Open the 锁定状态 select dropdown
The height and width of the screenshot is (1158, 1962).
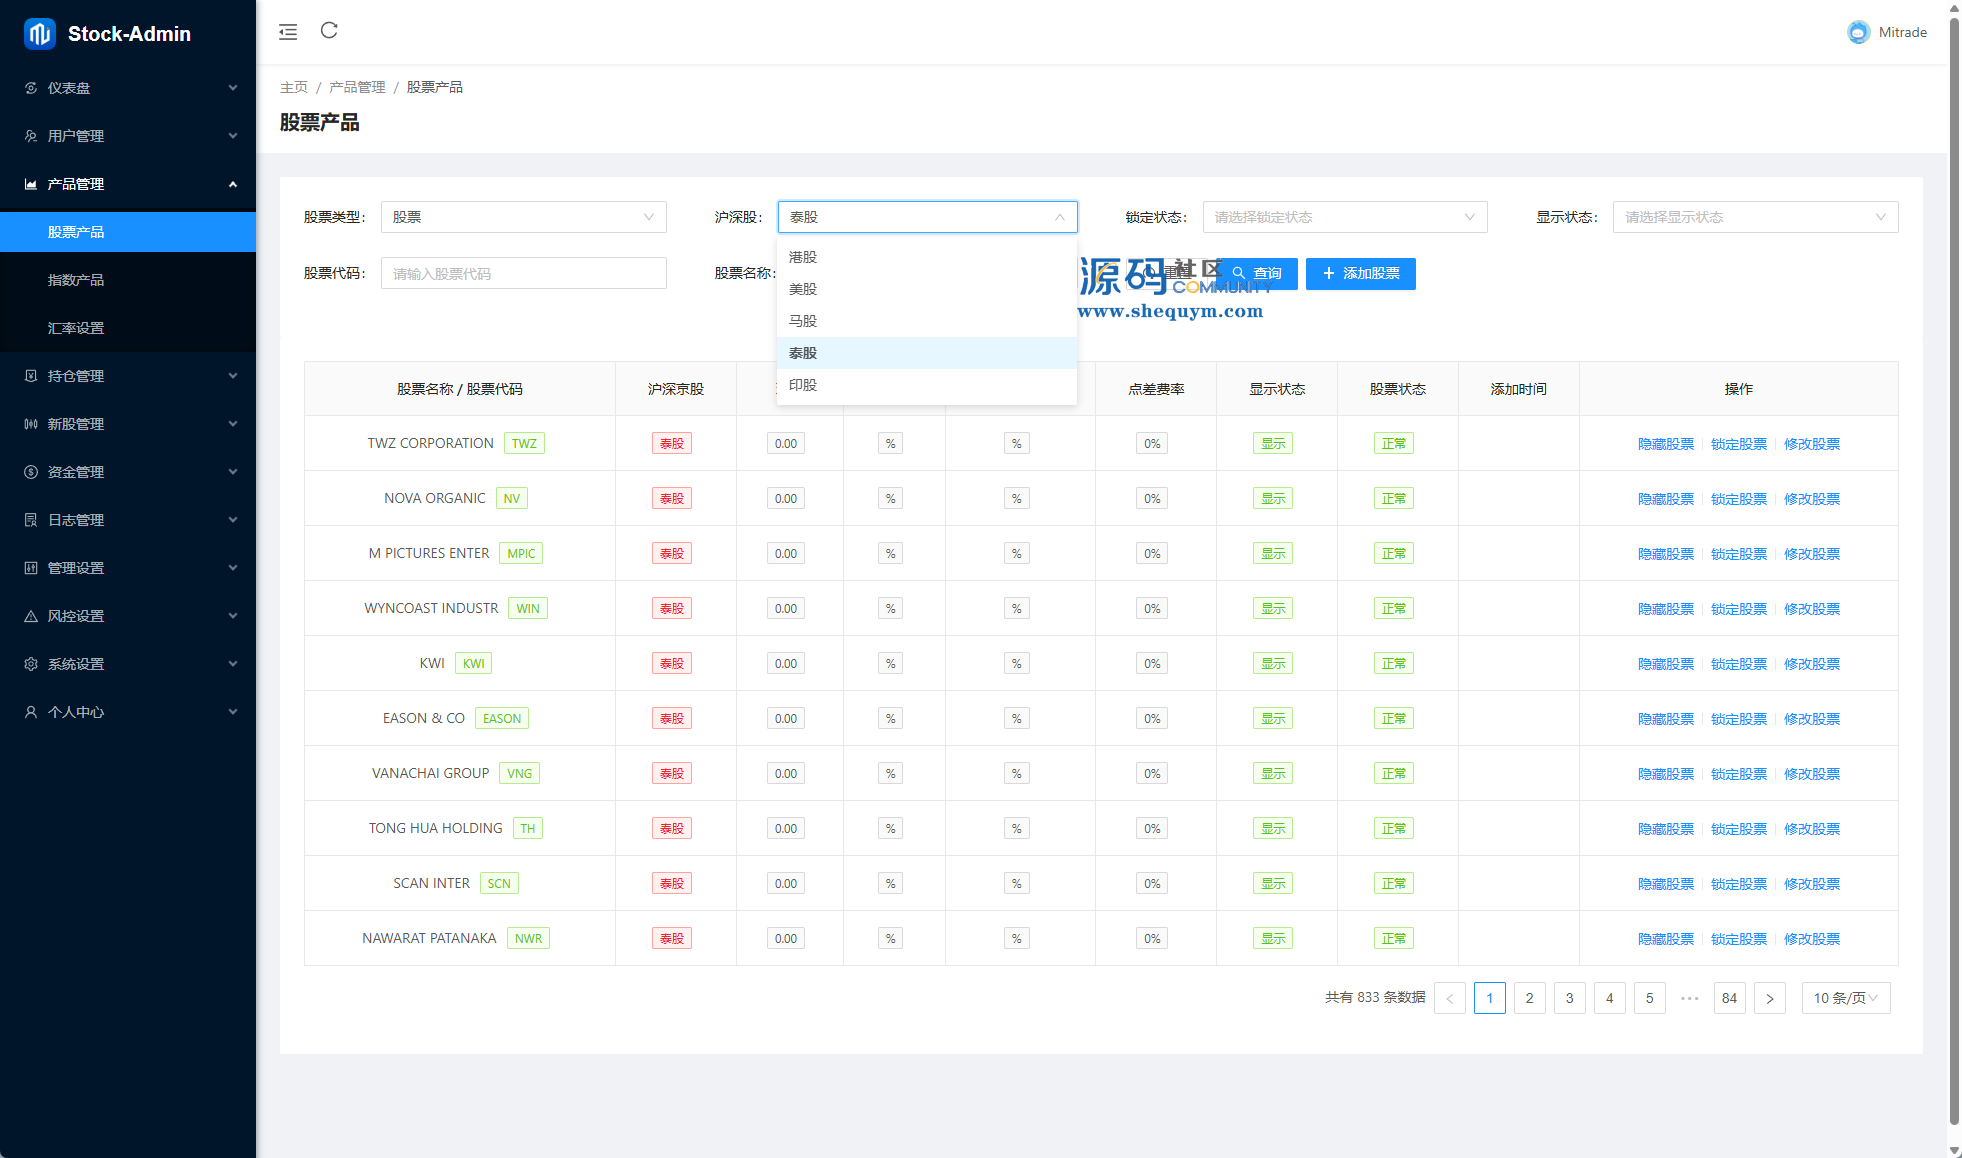click(1344, 217)
